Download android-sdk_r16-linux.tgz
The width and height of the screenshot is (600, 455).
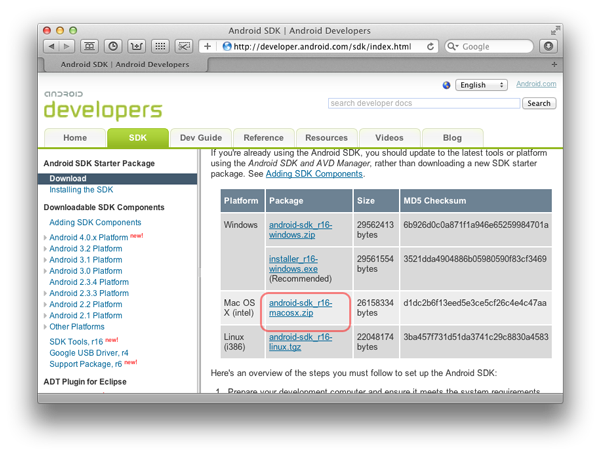pos(300,342)
